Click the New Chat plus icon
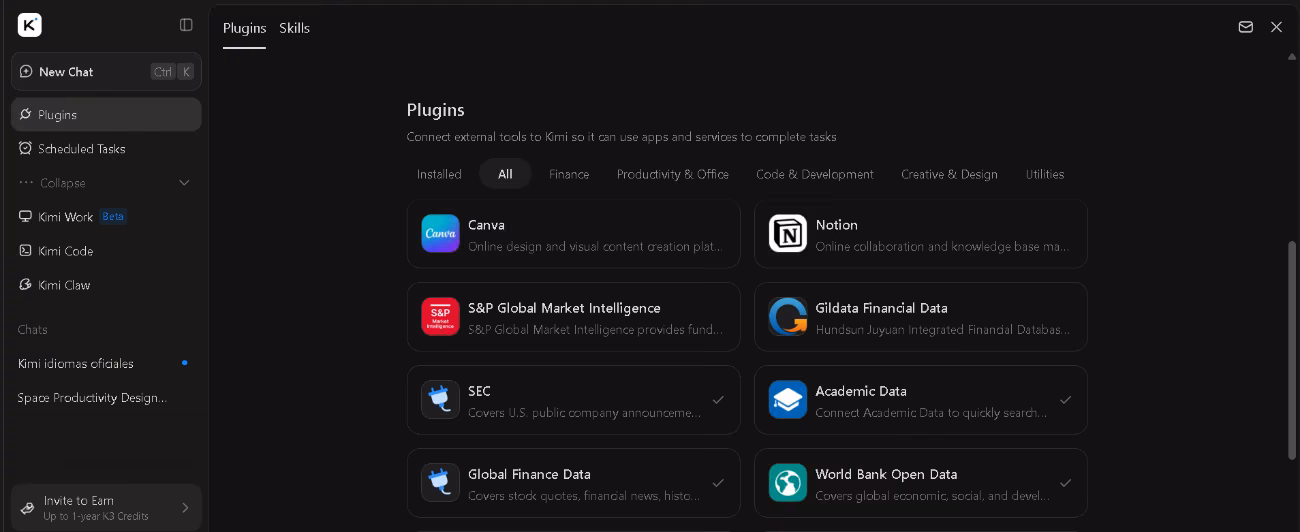This screenshot has width=1300, height=532. [26, 72]
